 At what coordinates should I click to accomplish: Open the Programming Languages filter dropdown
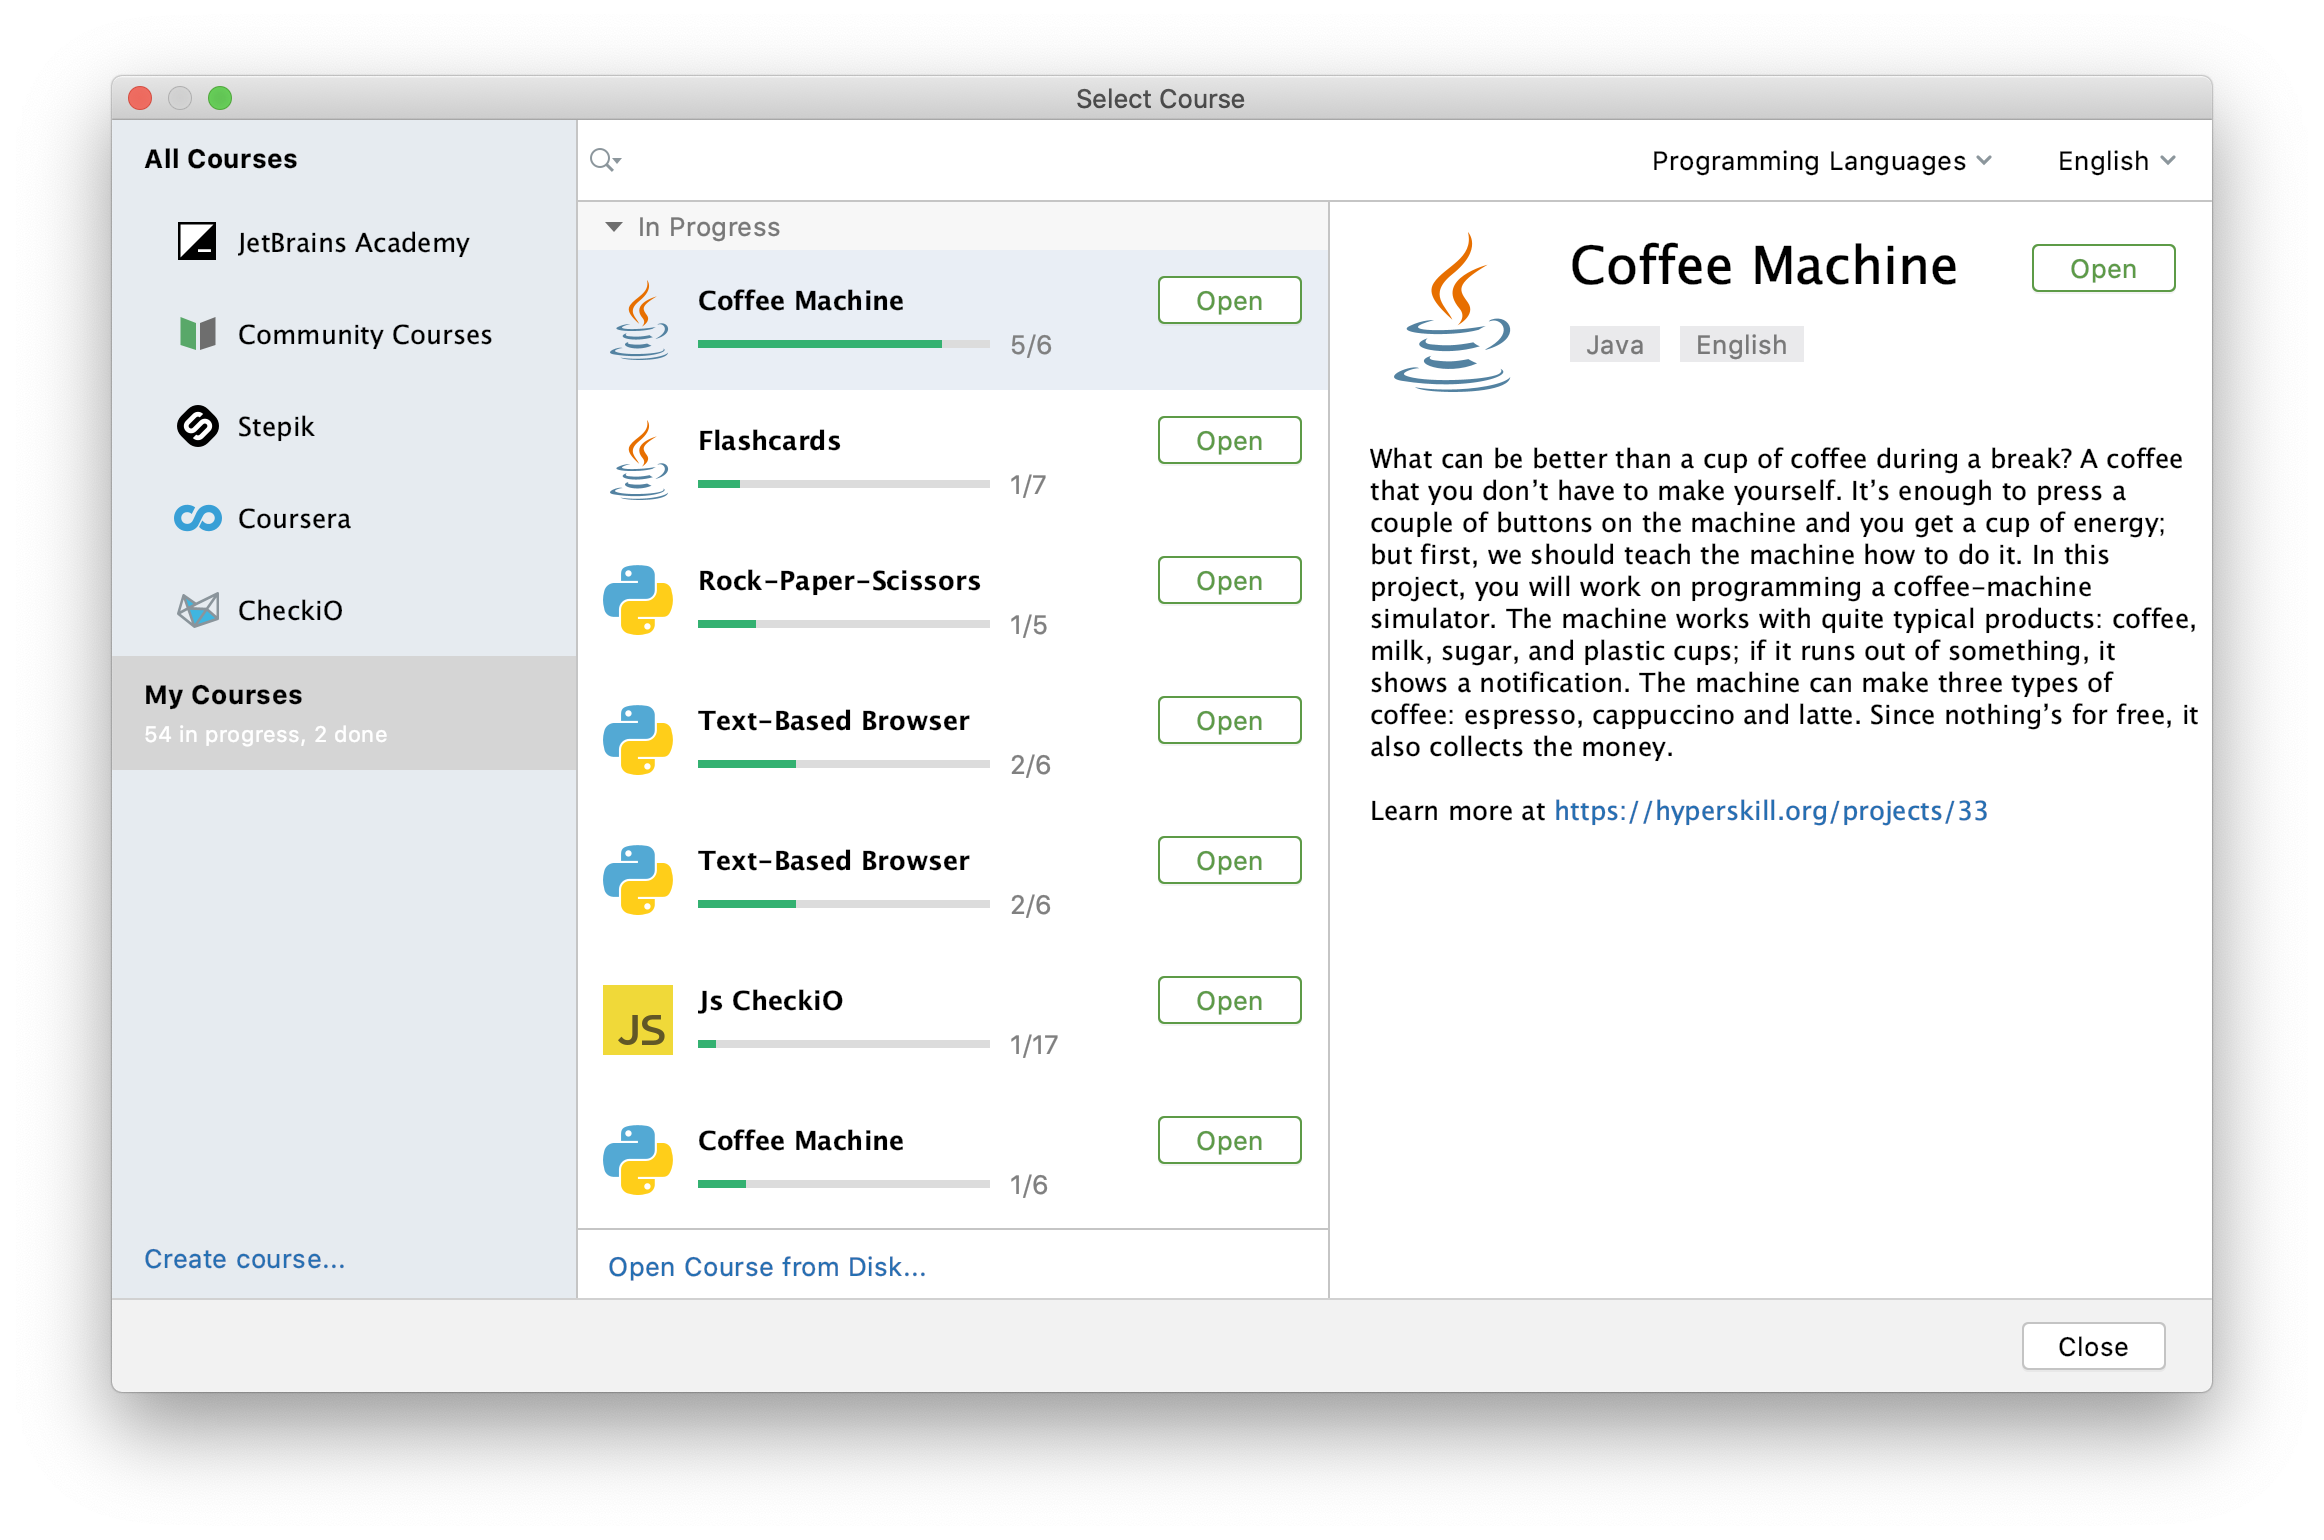[1821, 161]
